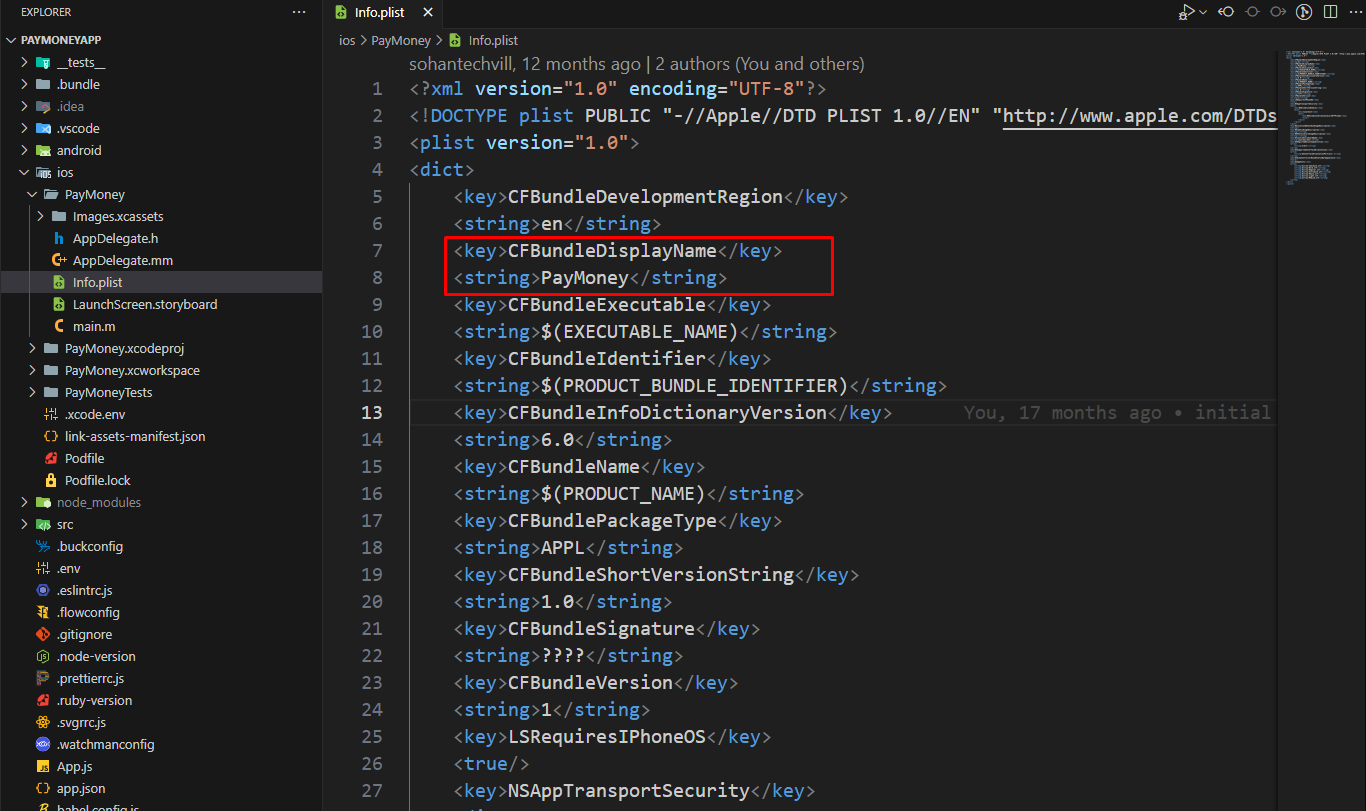Go to the next change icon
The image size is (1366, 811).
[1278, 12]
